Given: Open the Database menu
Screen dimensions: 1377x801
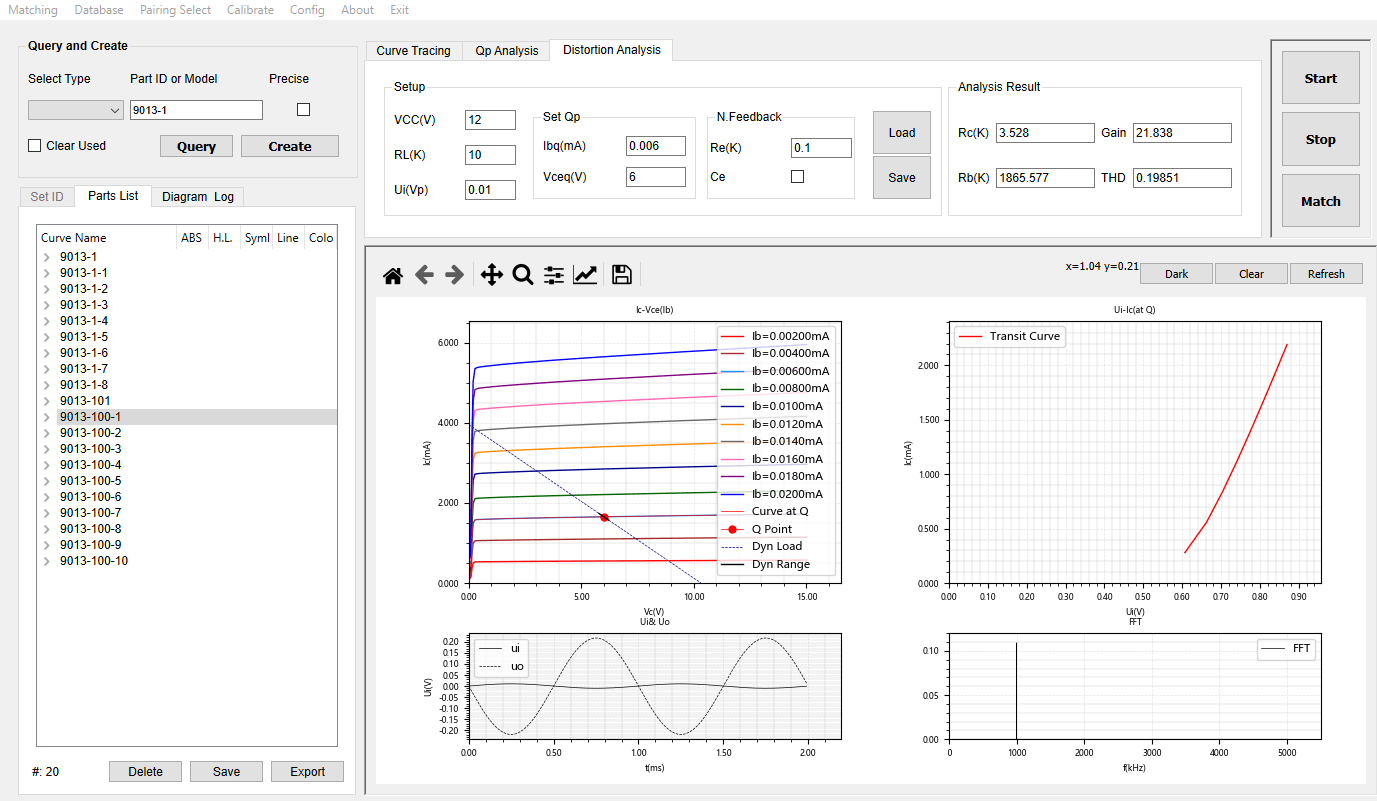Looking at the screenshot, I should pos(99,10).
